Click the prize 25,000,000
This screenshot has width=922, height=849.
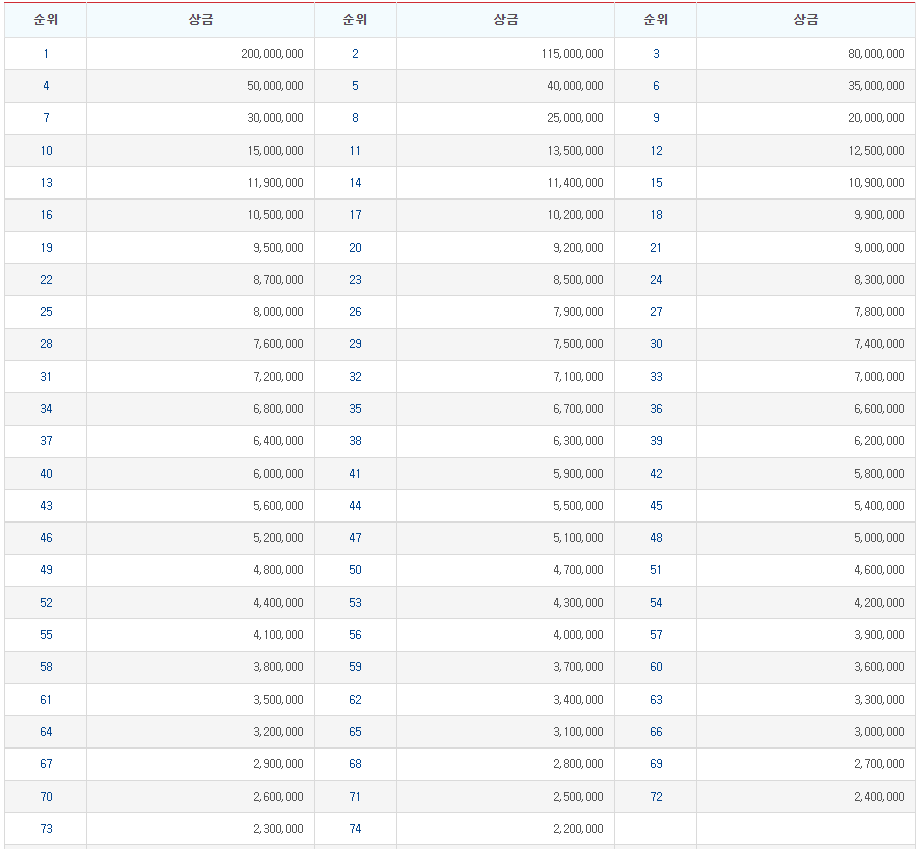pos(575,118)
